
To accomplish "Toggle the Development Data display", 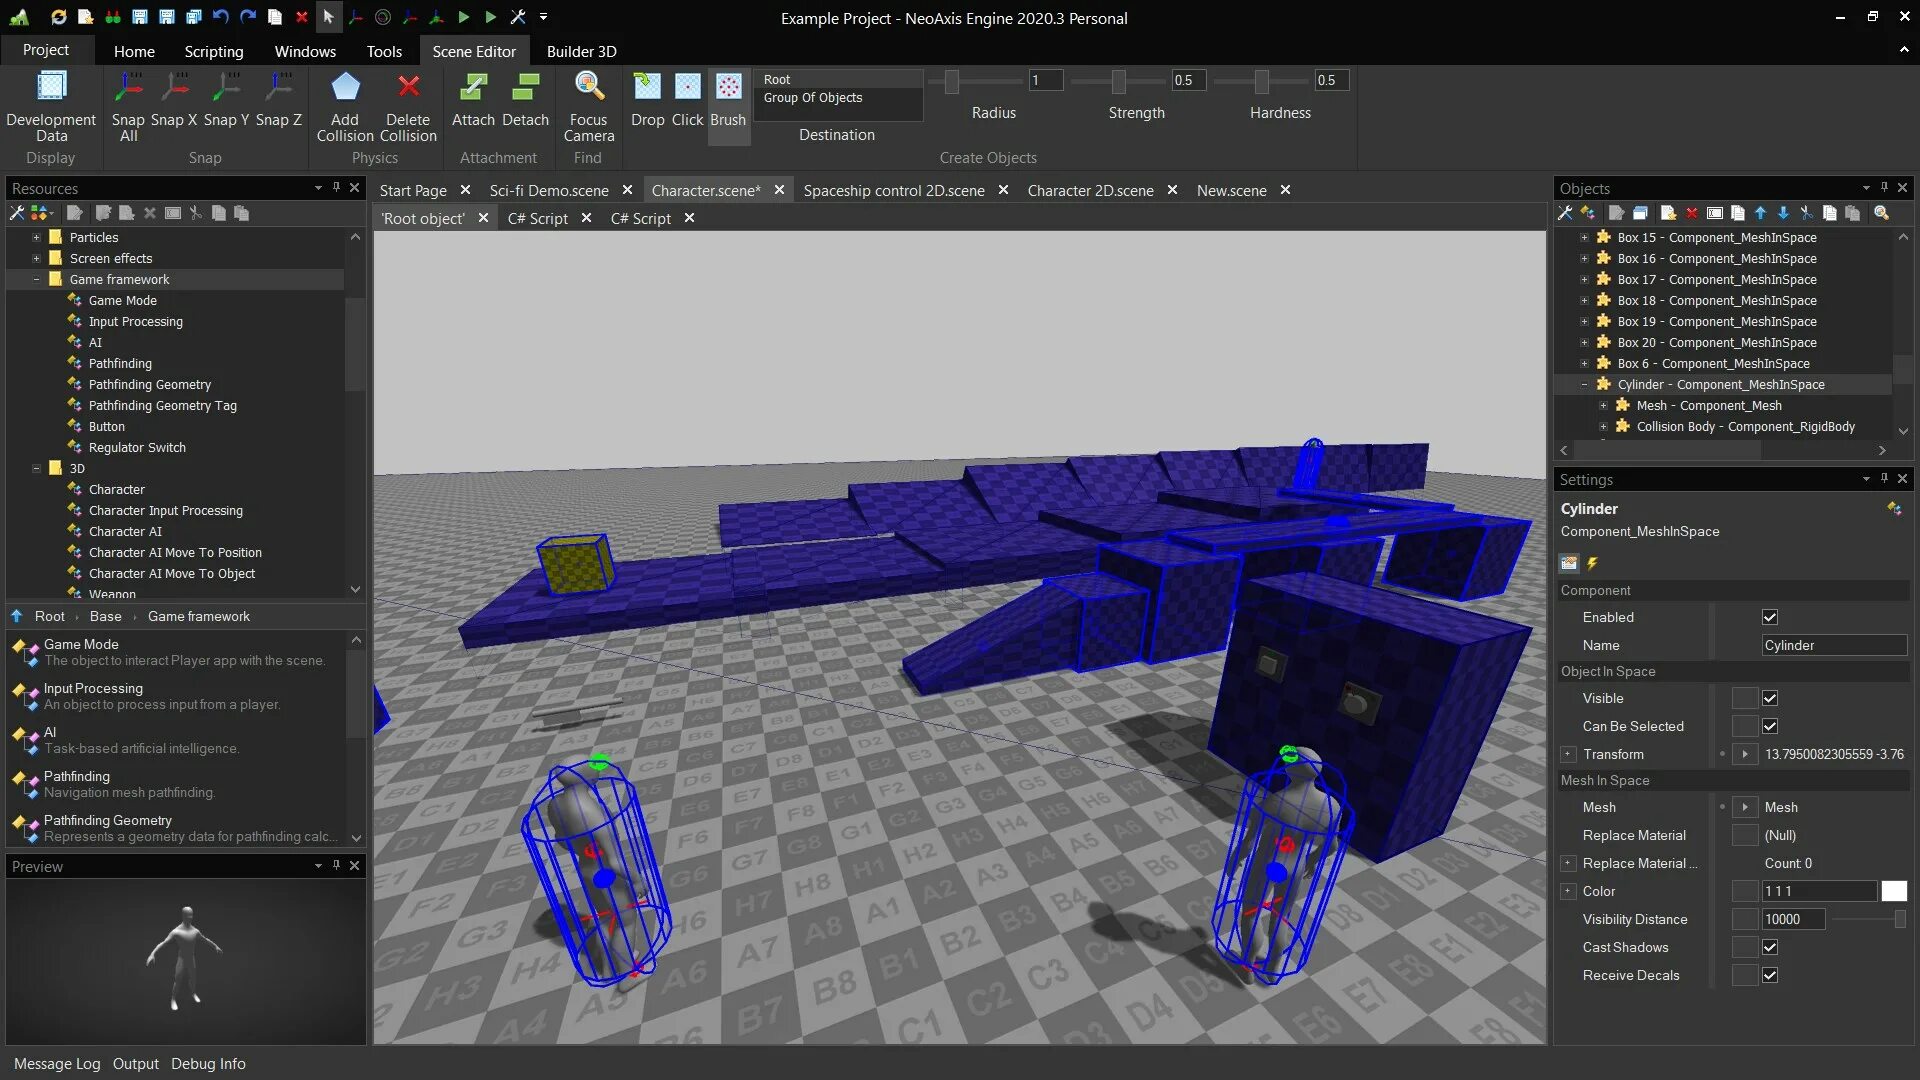I will (51, 88).
